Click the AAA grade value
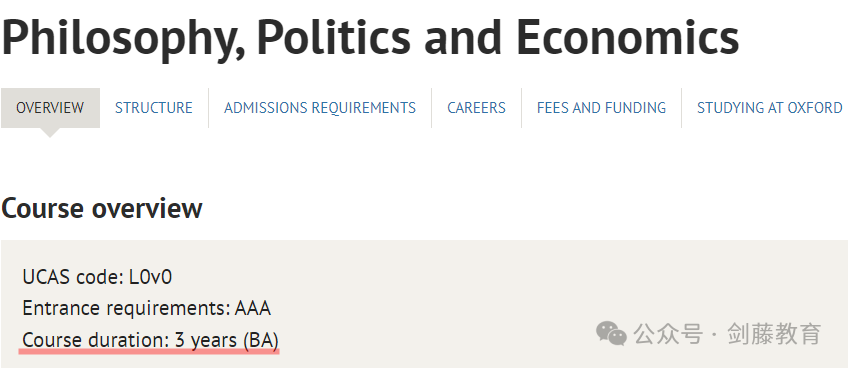The width and height of the screenshot is (849, 368). 253,309
